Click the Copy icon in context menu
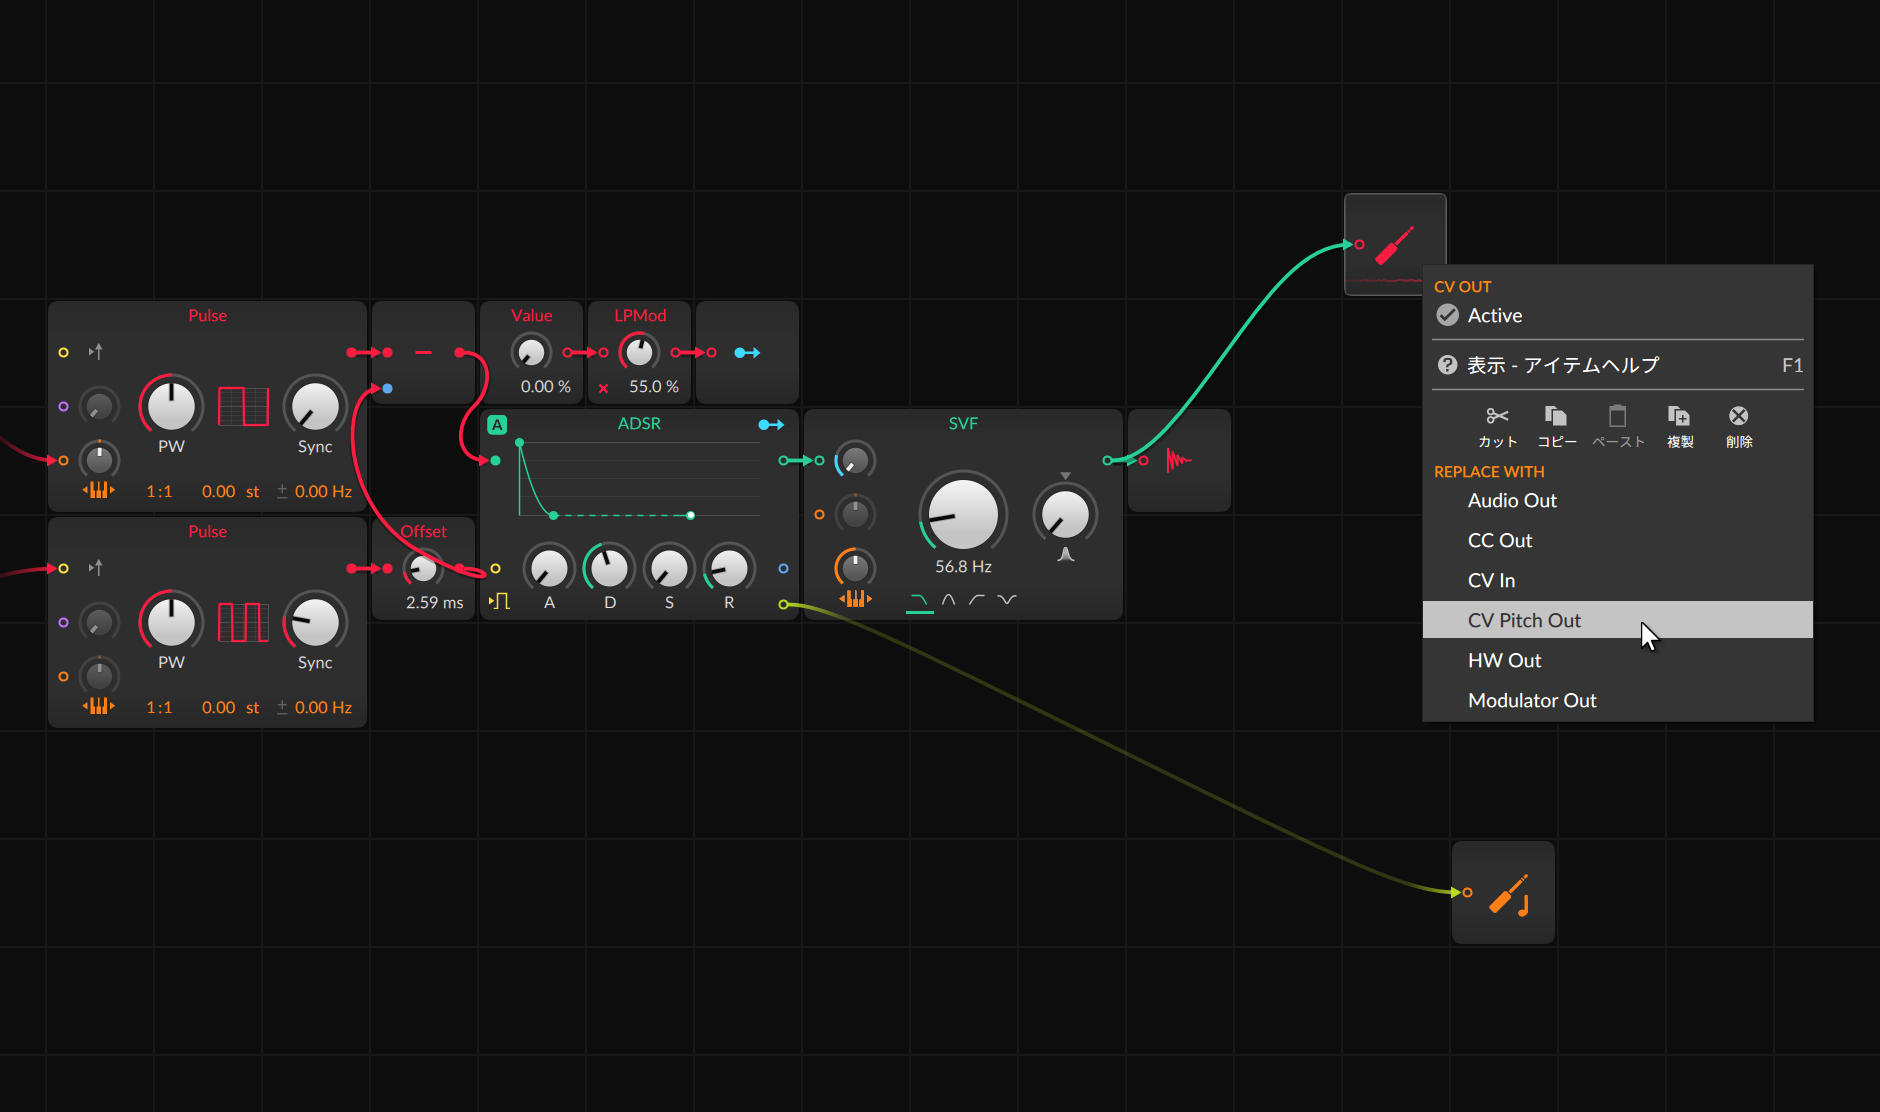 tap(1556, 416)
